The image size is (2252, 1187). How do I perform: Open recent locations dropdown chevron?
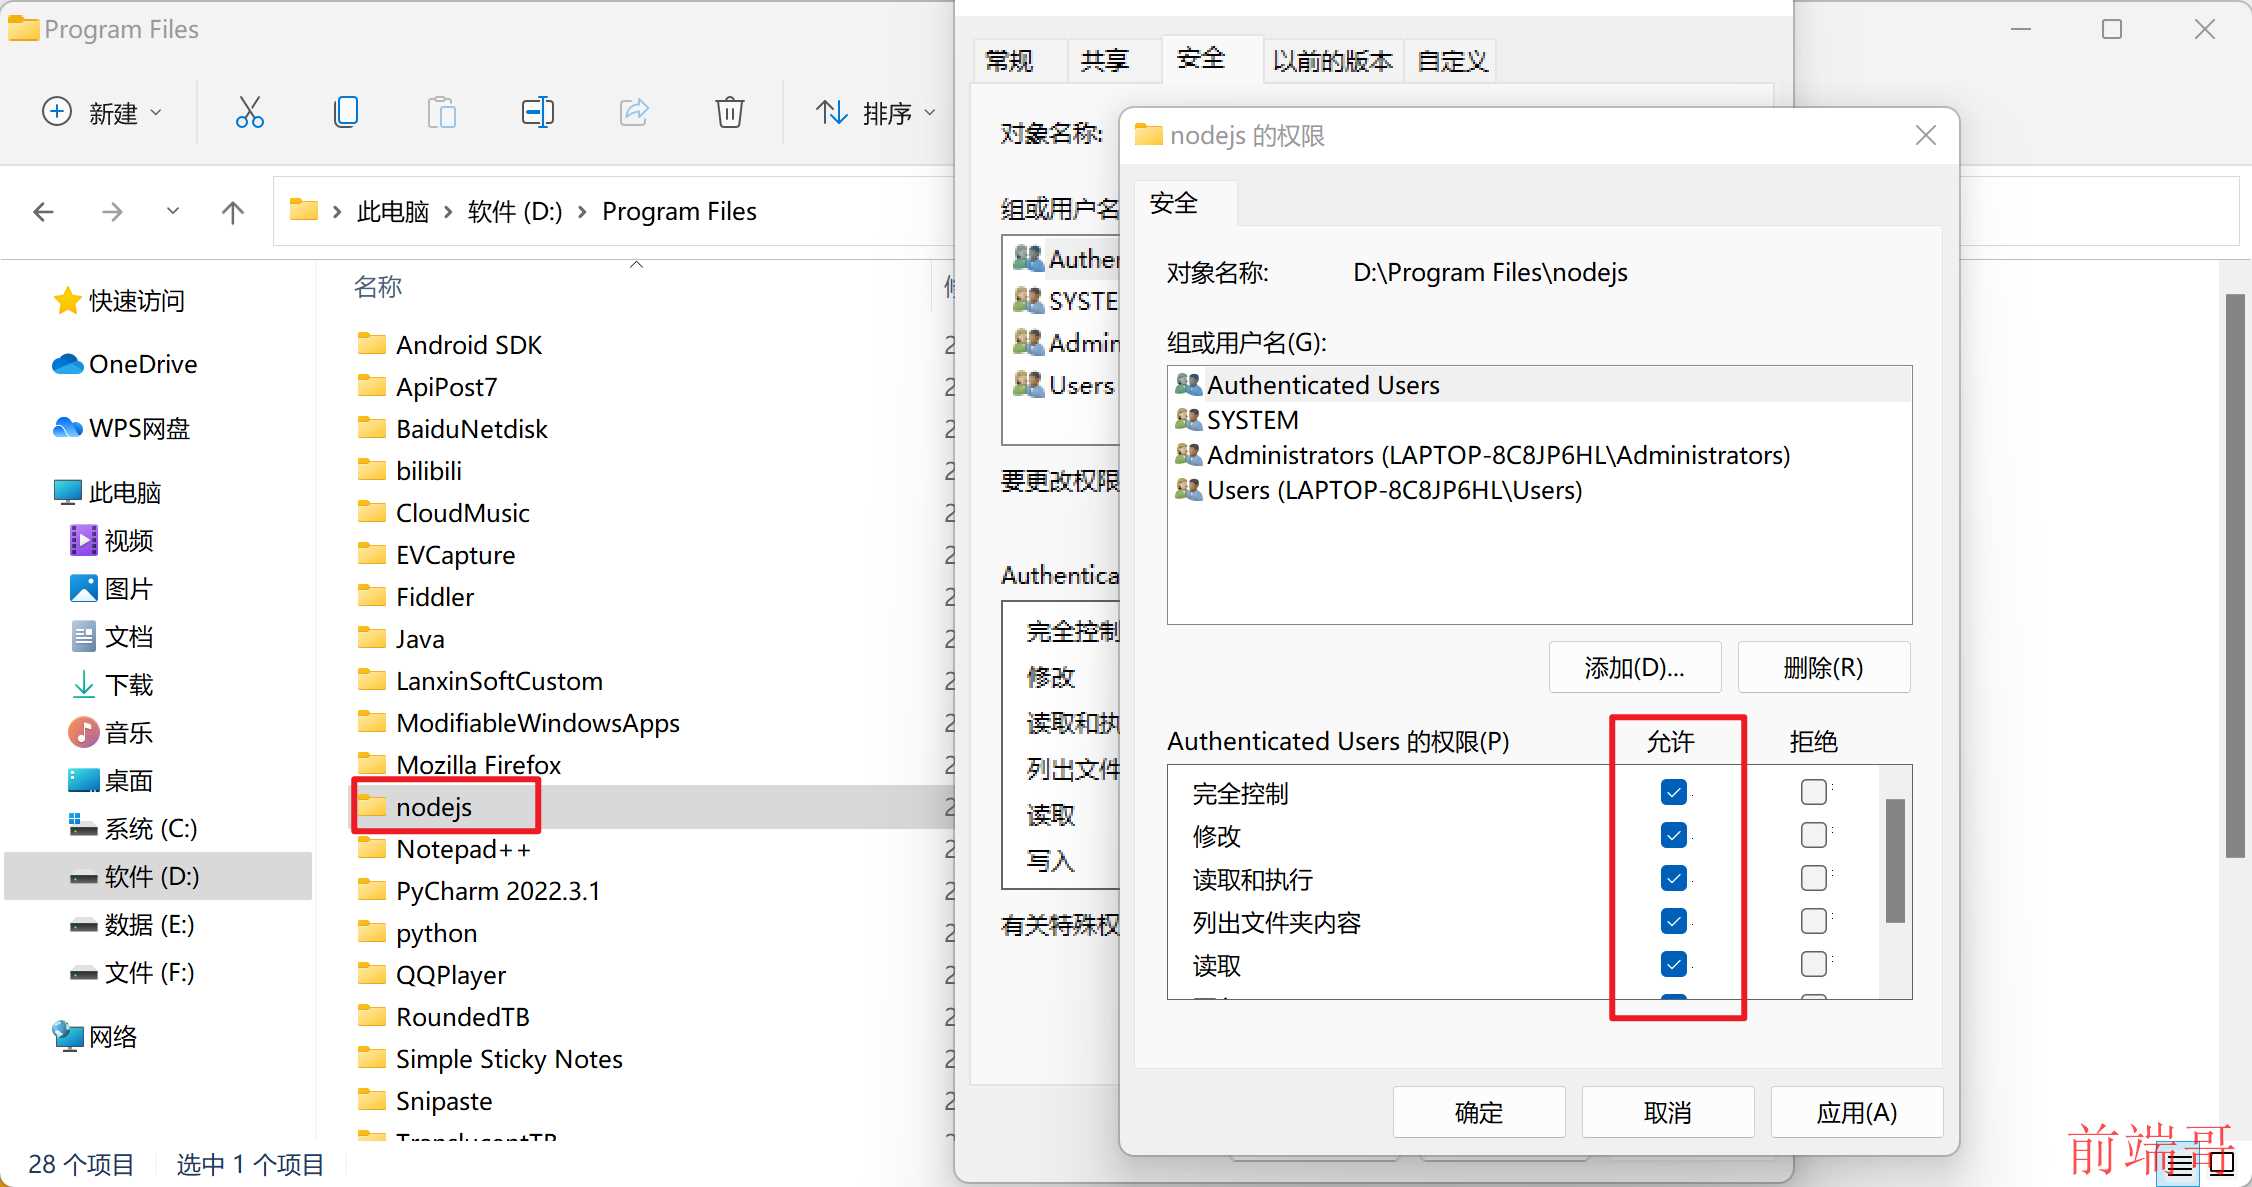[173, 211]
